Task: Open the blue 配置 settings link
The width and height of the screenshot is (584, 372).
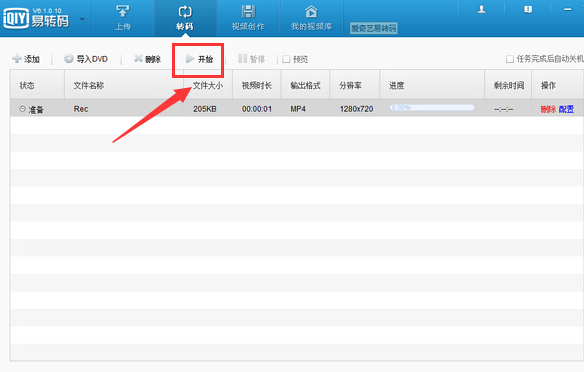Action: (x=566, y=109)
